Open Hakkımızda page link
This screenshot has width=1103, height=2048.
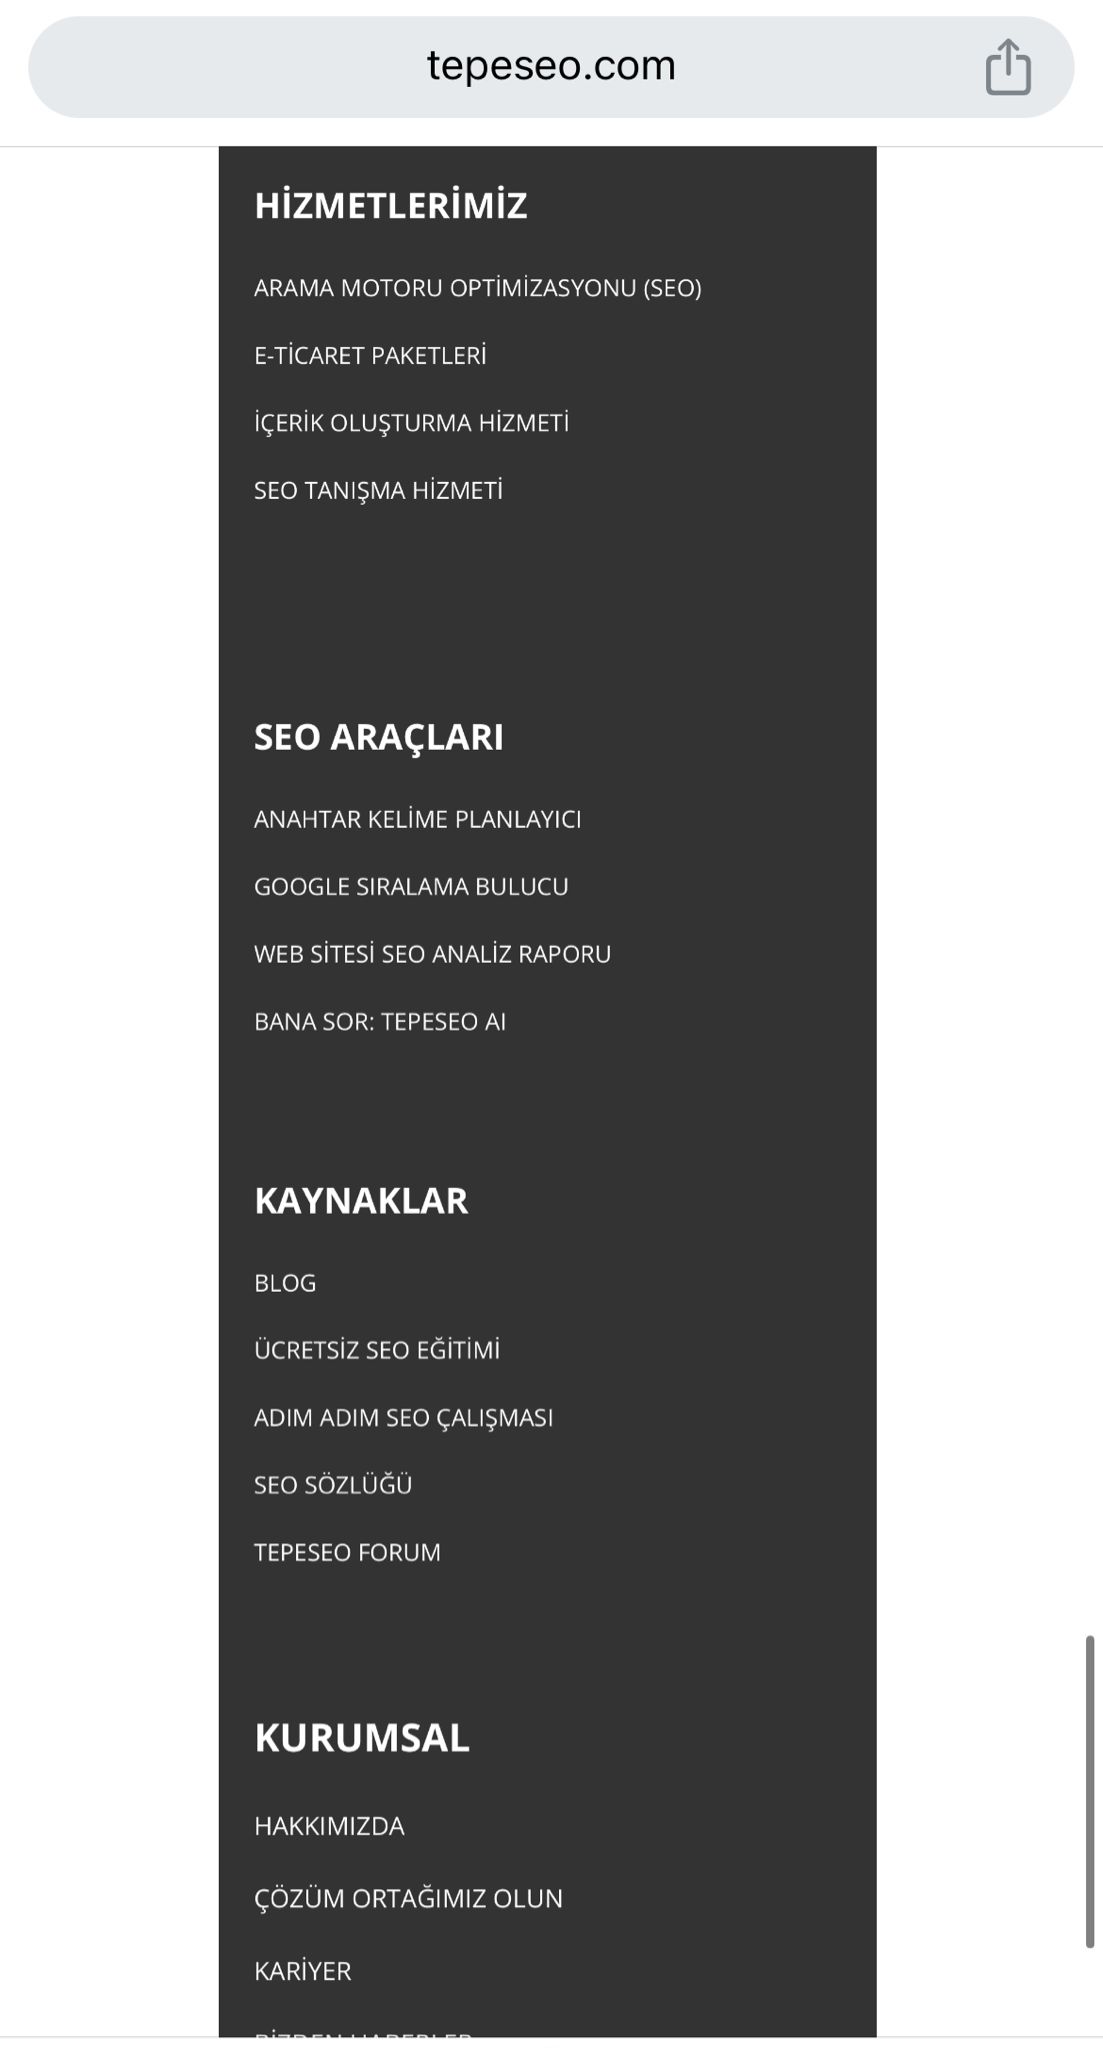tap(329, 1826)
